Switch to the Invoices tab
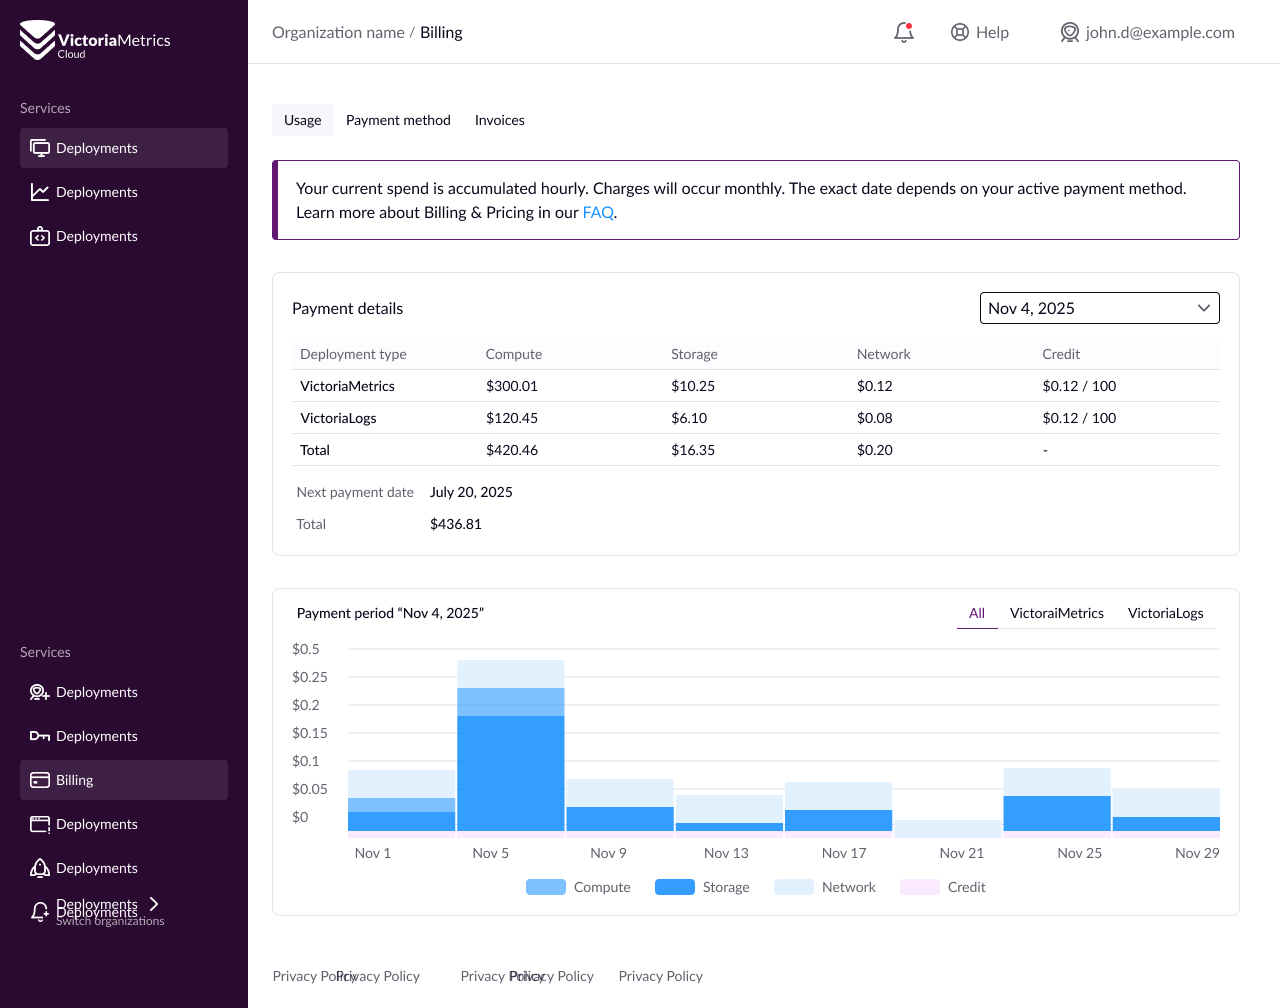This screenshot has width=1280, height=1008. [x=499, y=120]
